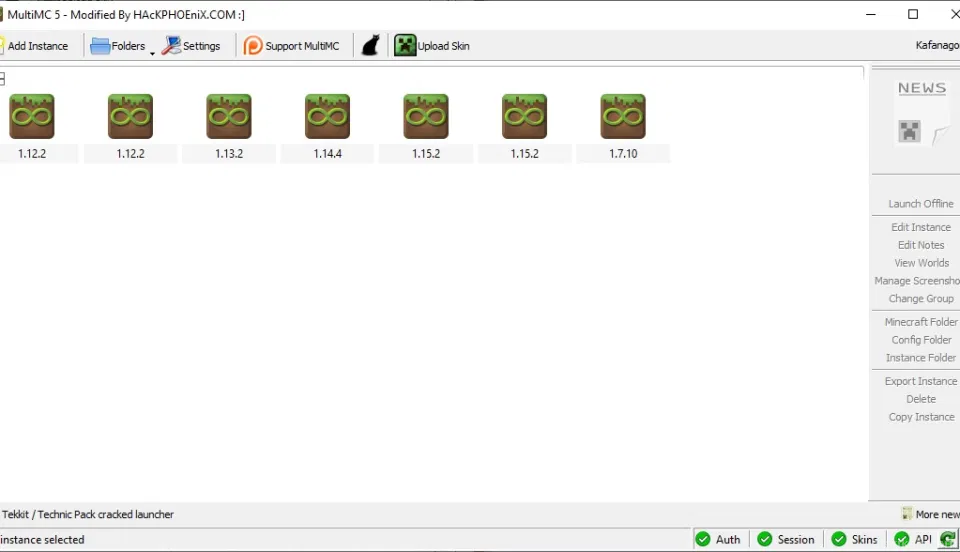Click the Session status indicator

(x=786, y=539)
